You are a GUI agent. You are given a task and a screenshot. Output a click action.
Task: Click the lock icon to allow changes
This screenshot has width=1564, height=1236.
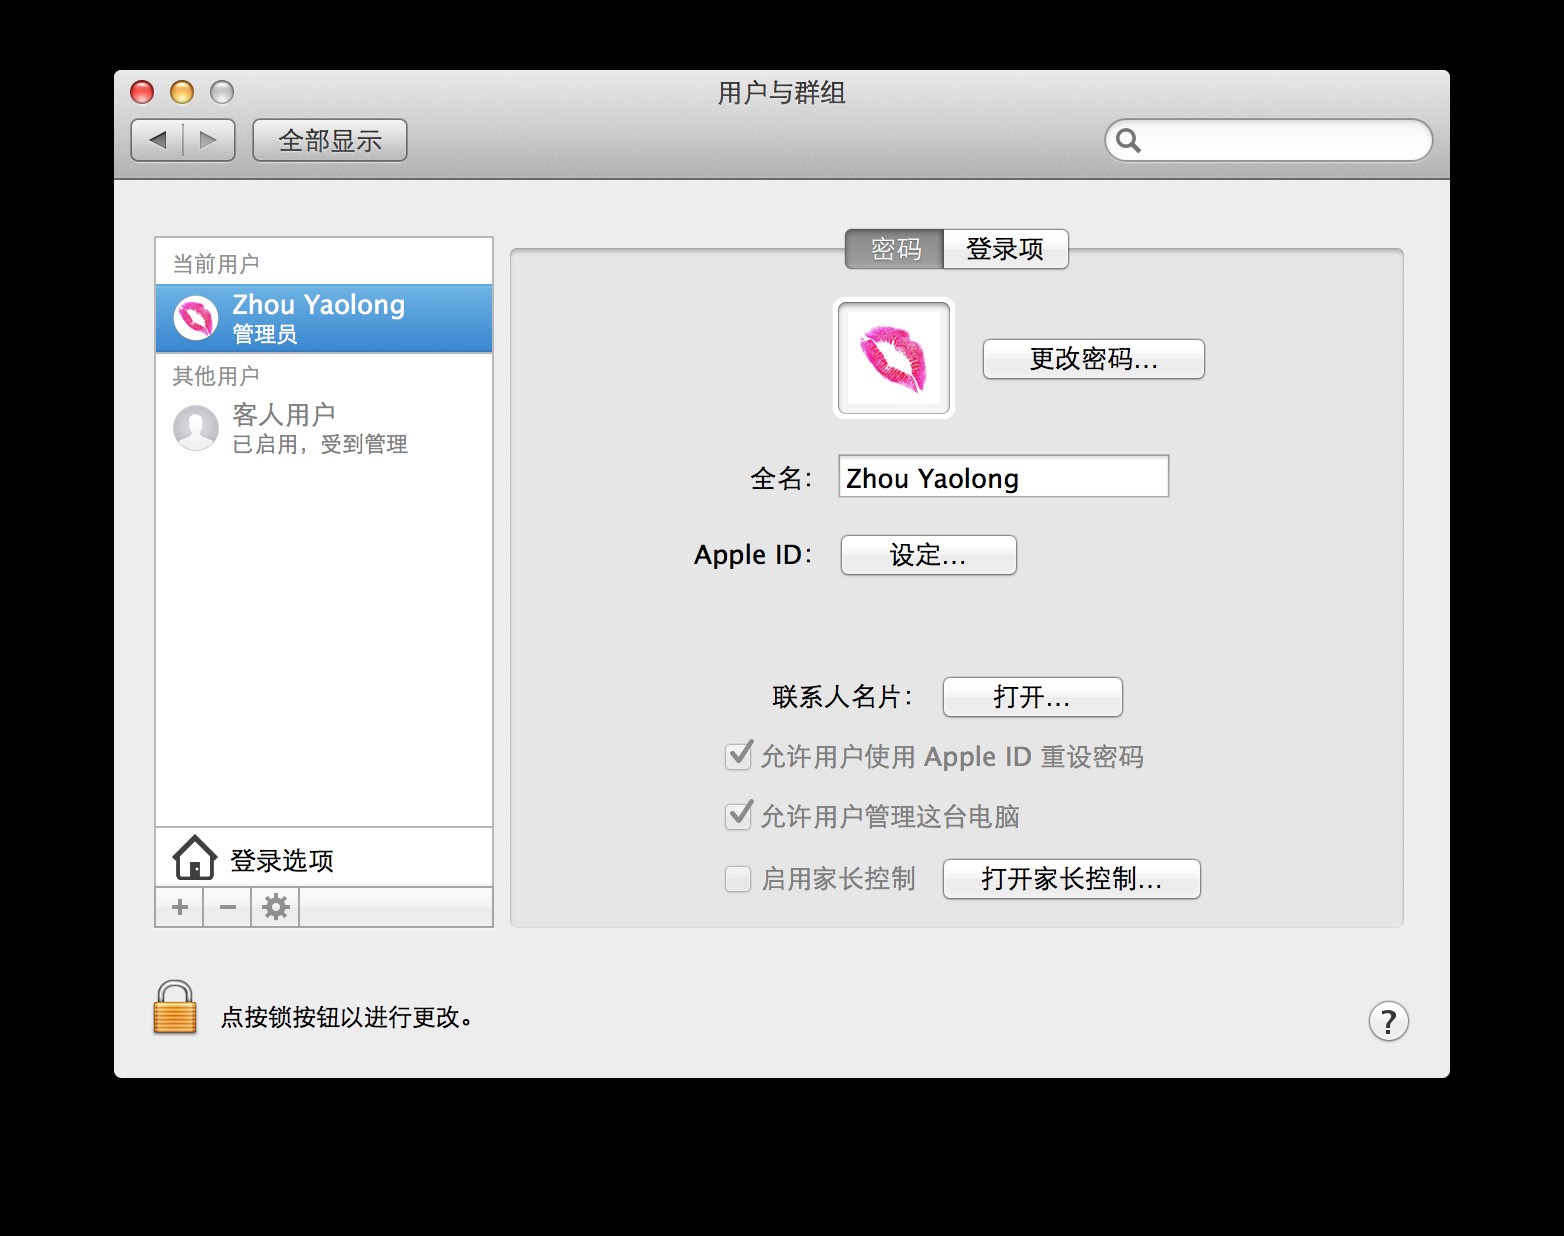tap(175, 1008)
